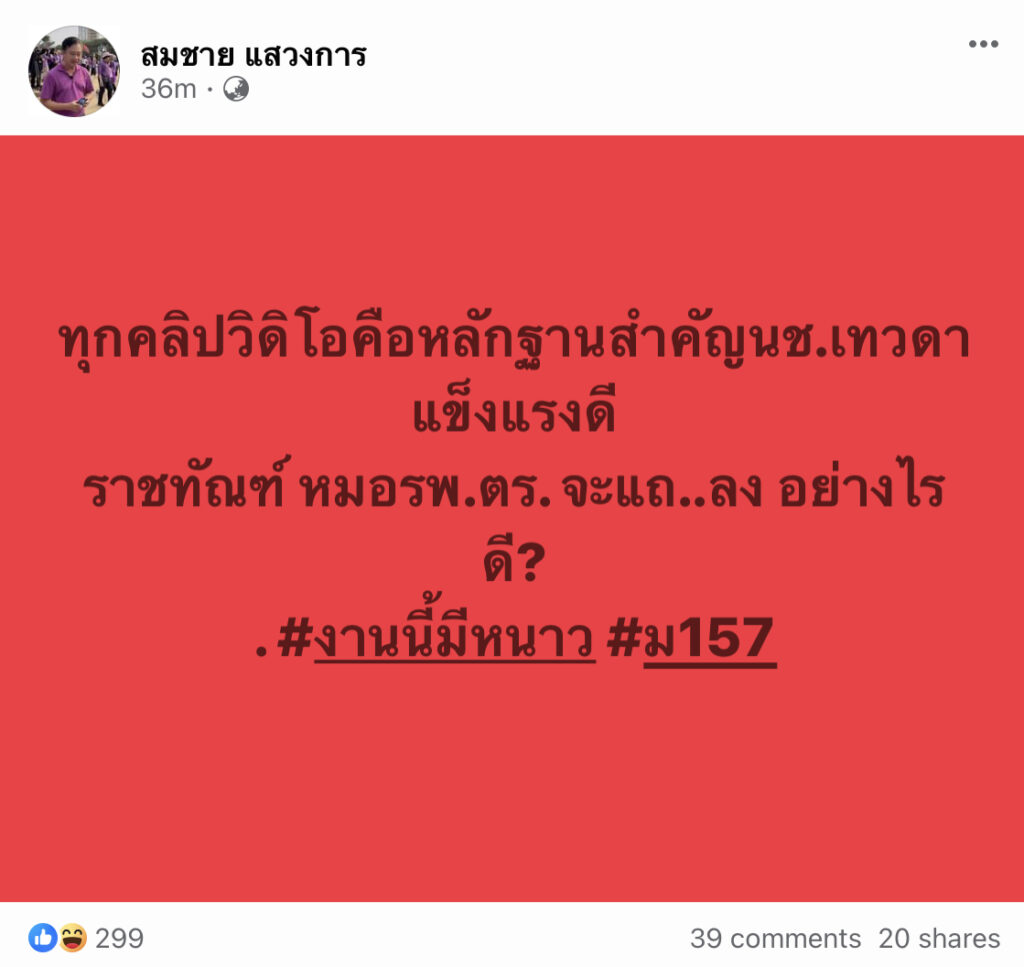Open the author's profile picture
The height and width of the screenshot is (967, 1024).
point(74,71)
